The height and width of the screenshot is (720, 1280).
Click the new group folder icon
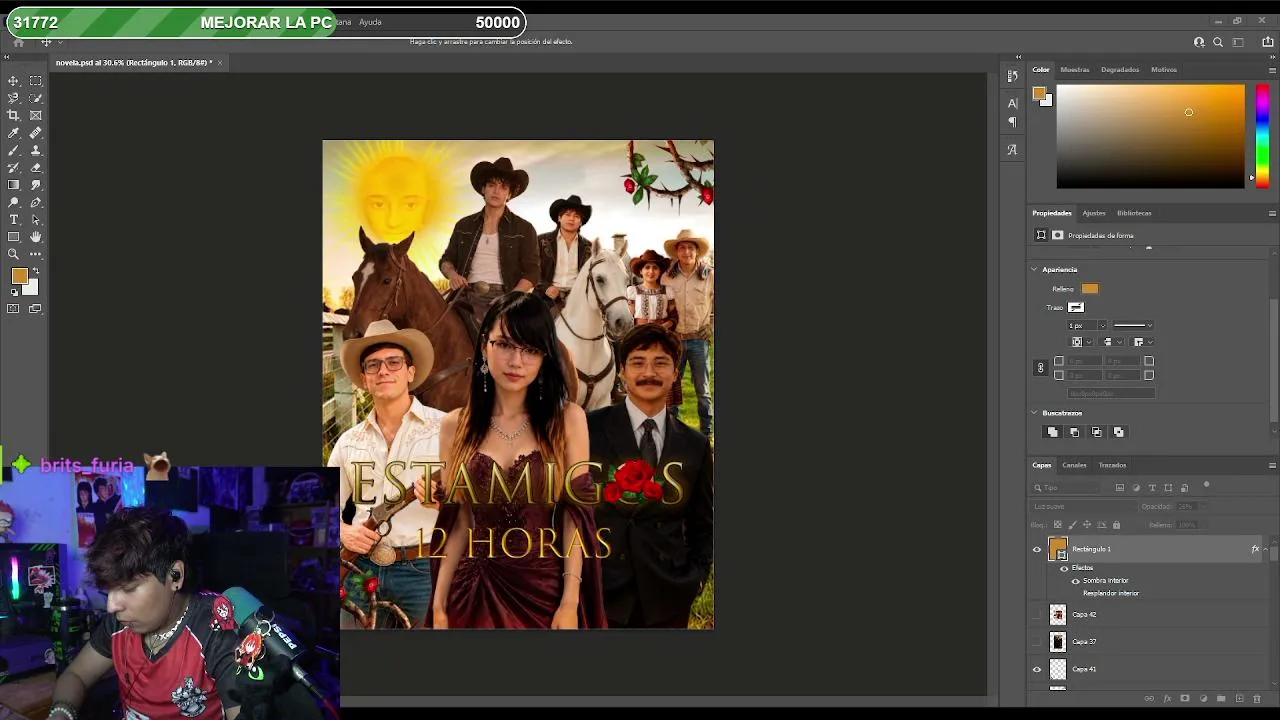(x=1221, y=699)
